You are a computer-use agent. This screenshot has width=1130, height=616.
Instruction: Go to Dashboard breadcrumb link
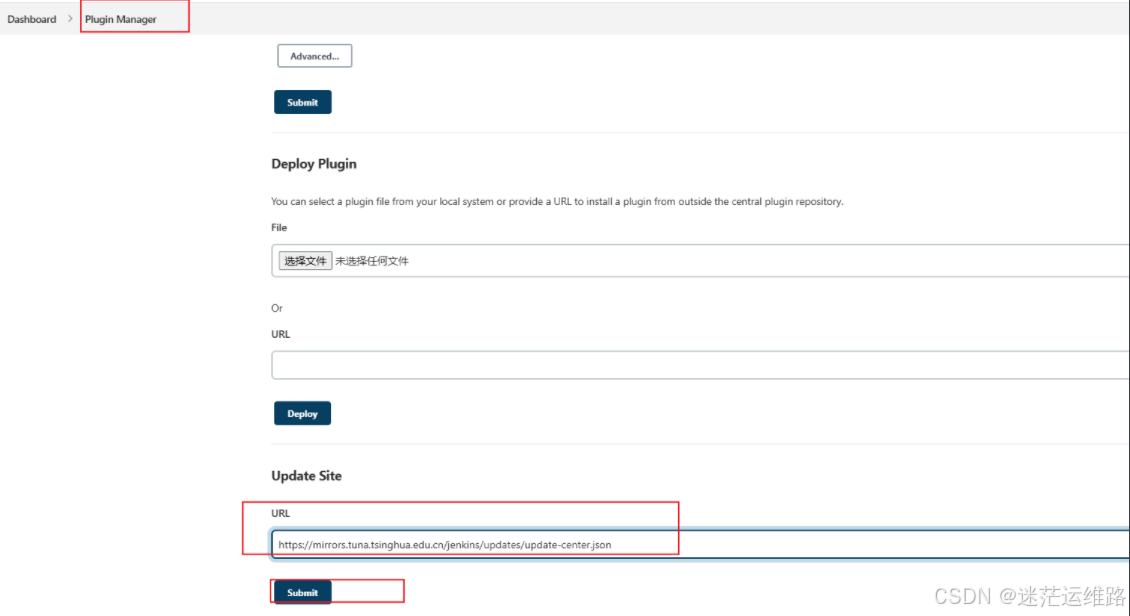pyautogui.click(x=32, y=19)
